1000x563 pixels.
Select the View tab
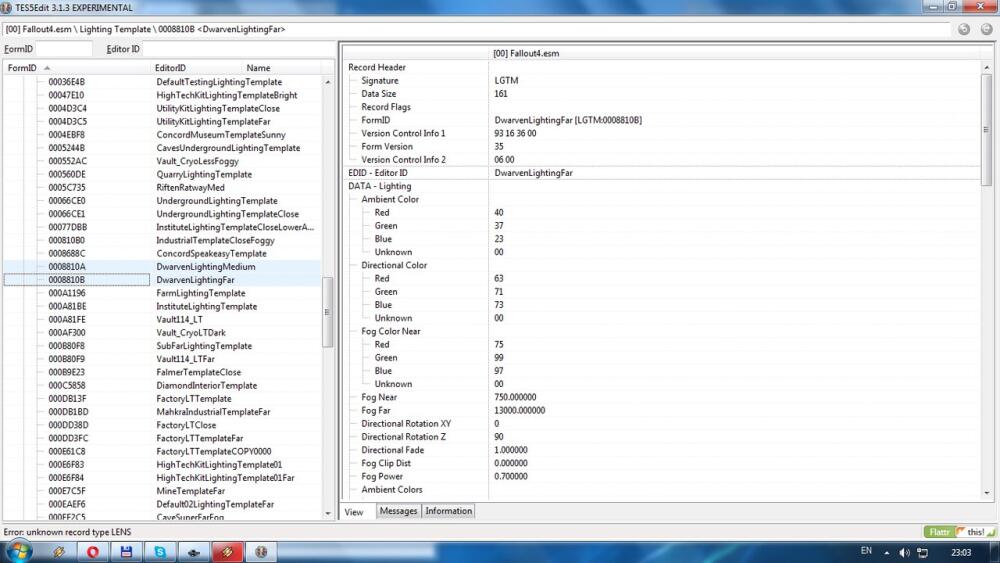(x=354, y=511)
